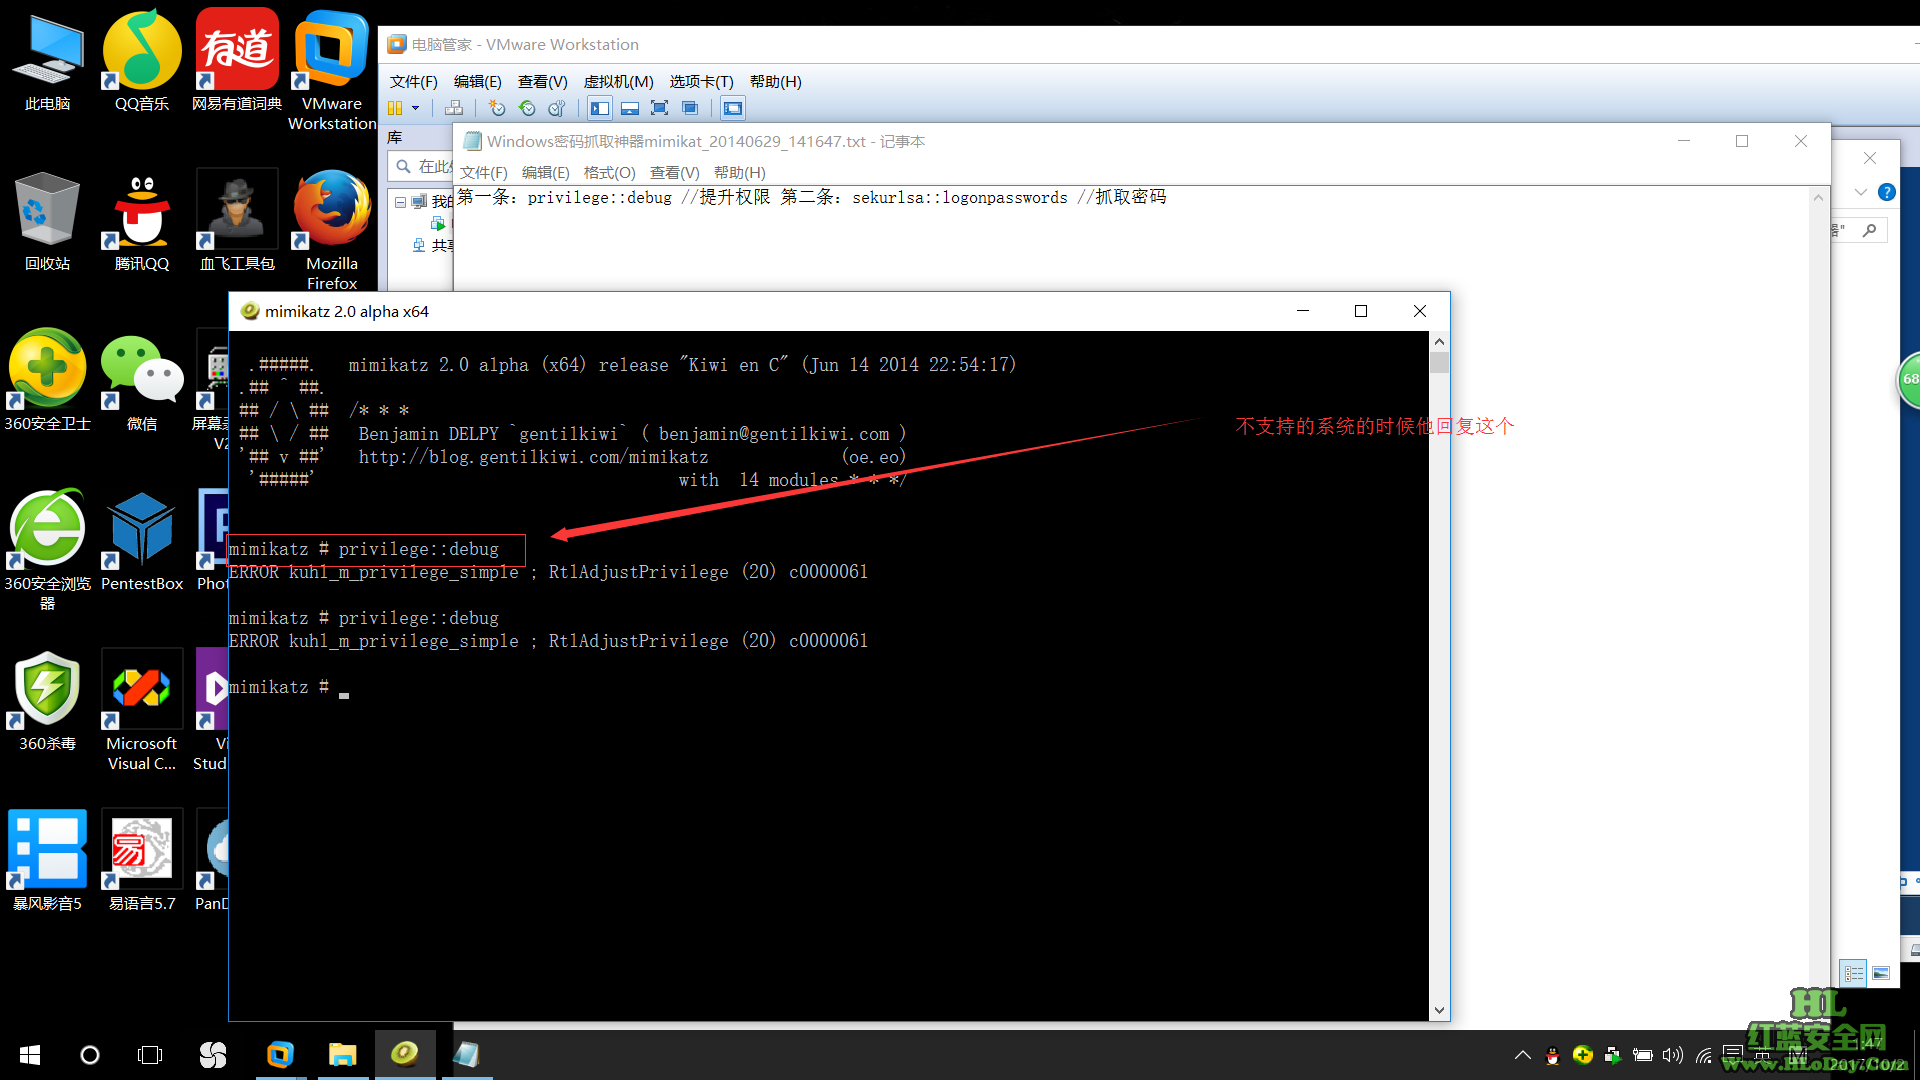Click the mimikatz console scrollbar up arrow
Viewport: 1920px width, 1080px height.
[x=1439, y=341]
